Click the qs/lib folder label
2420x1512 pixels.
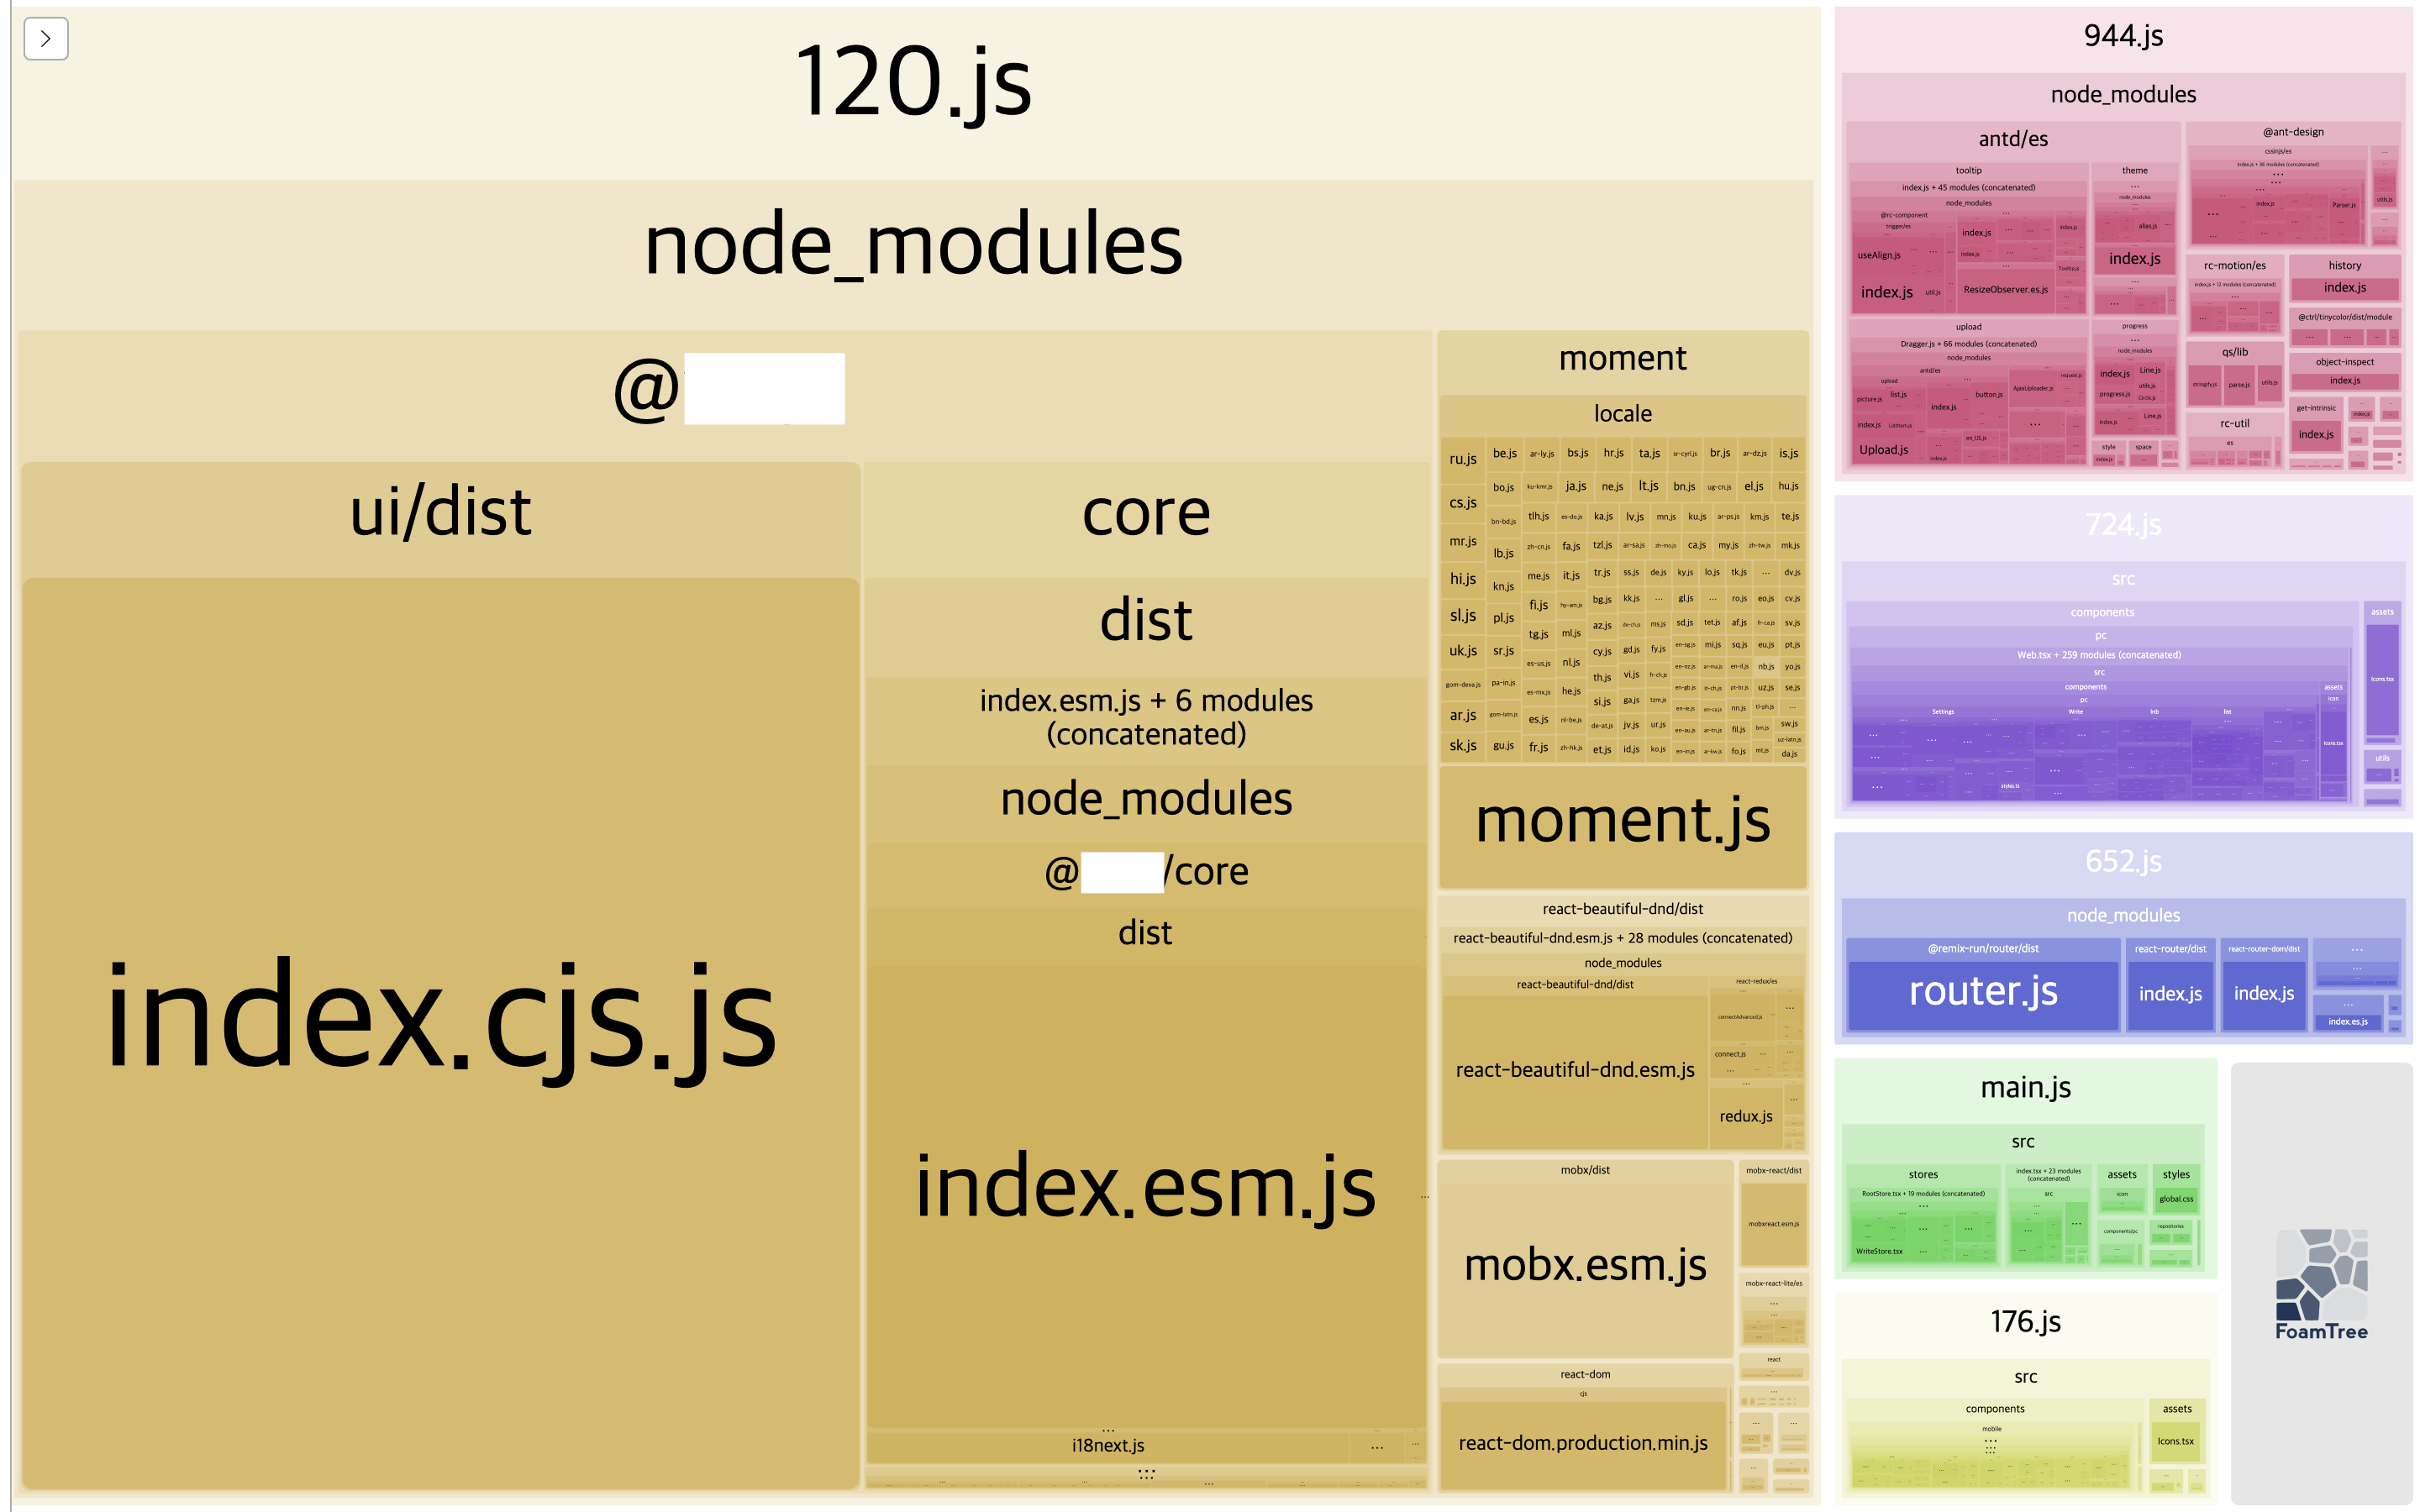(x=2234, y=353)
